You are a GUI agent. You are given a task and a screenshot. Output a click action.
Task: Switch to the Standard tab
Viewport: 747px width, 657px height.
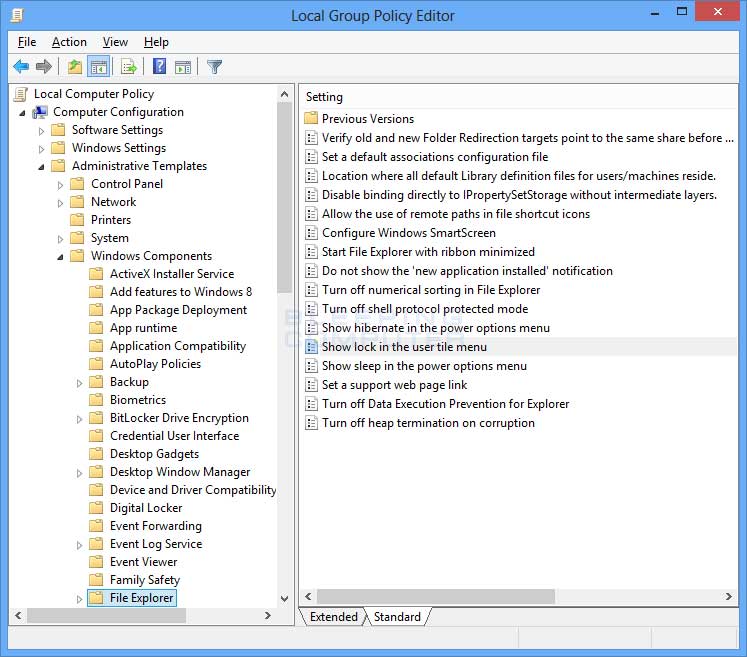397,617
